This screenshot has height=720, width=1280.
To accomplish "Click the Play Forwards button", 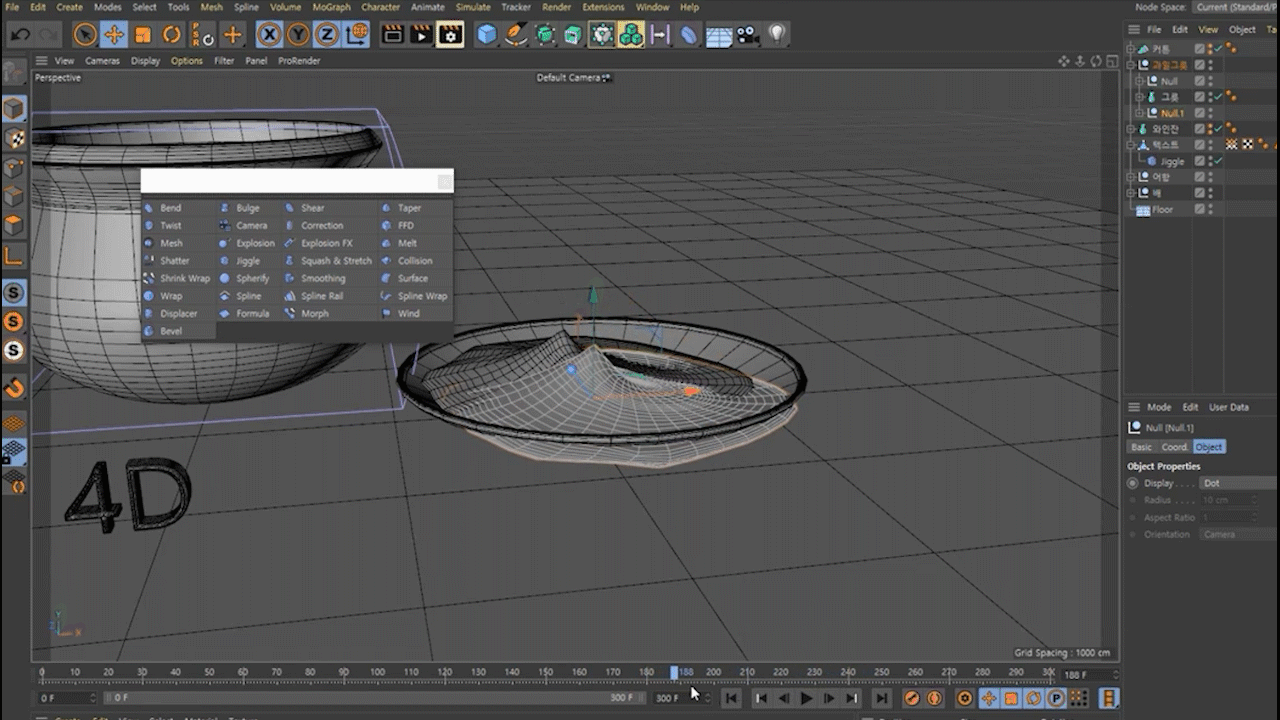I will pyautogui.click(x=806, y=698).
